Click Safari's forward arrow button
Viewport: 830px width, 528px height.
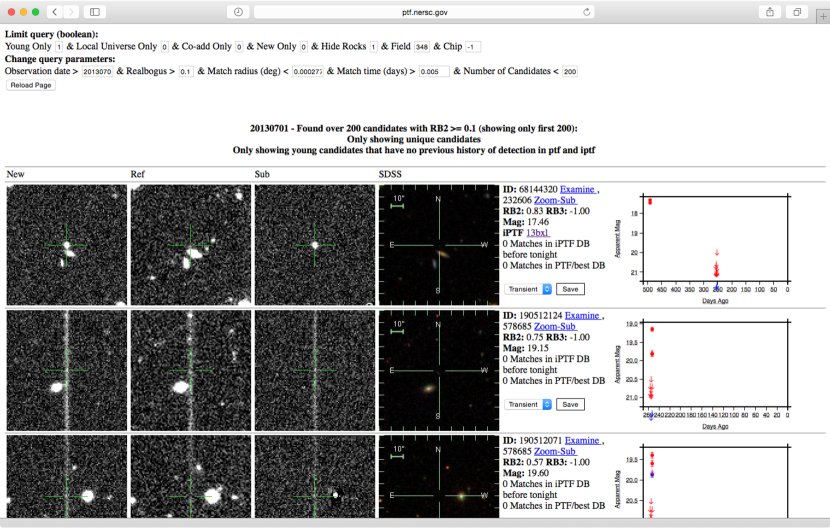71,12
